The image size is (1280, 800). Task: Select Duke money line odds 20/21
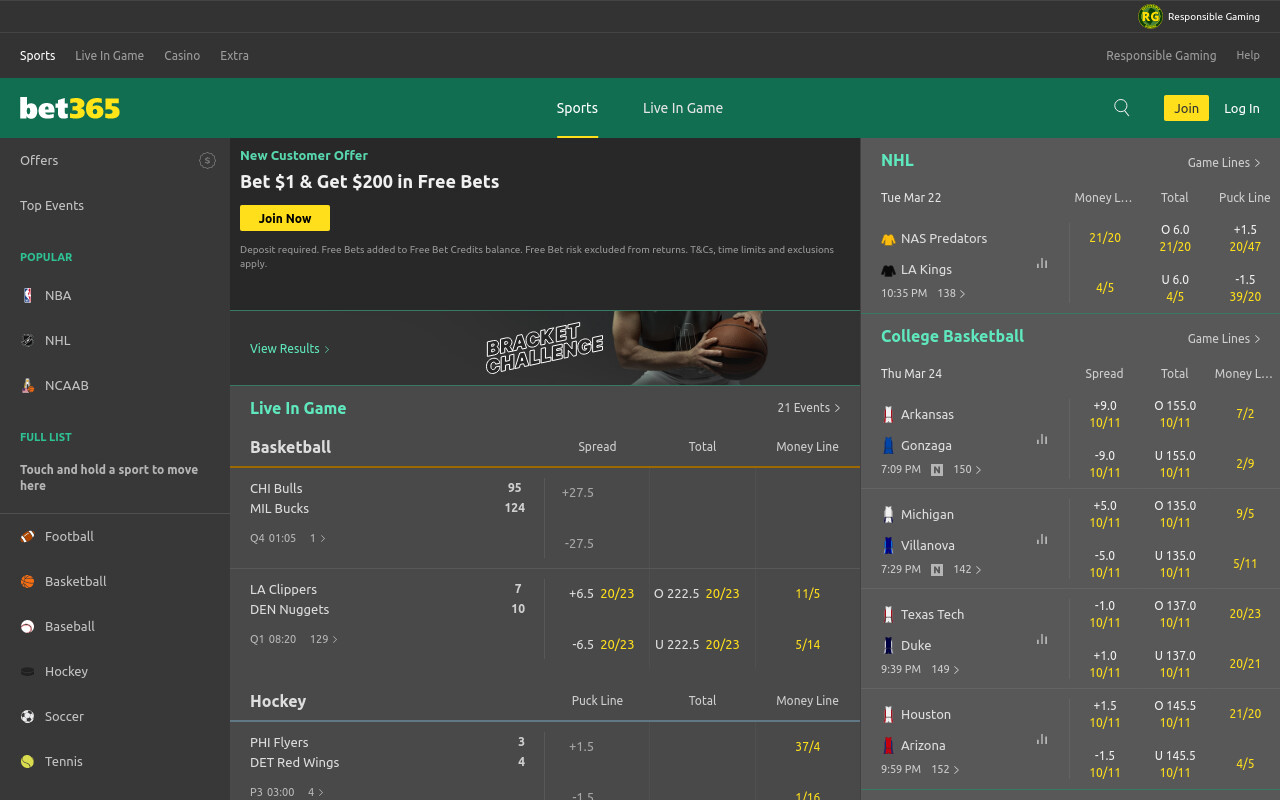1245,663
